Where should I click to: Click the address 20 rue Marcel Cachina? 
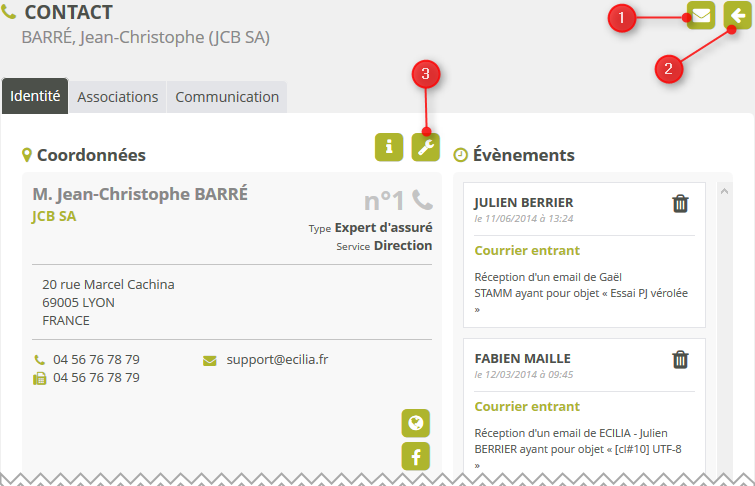(x=108, y=284)
